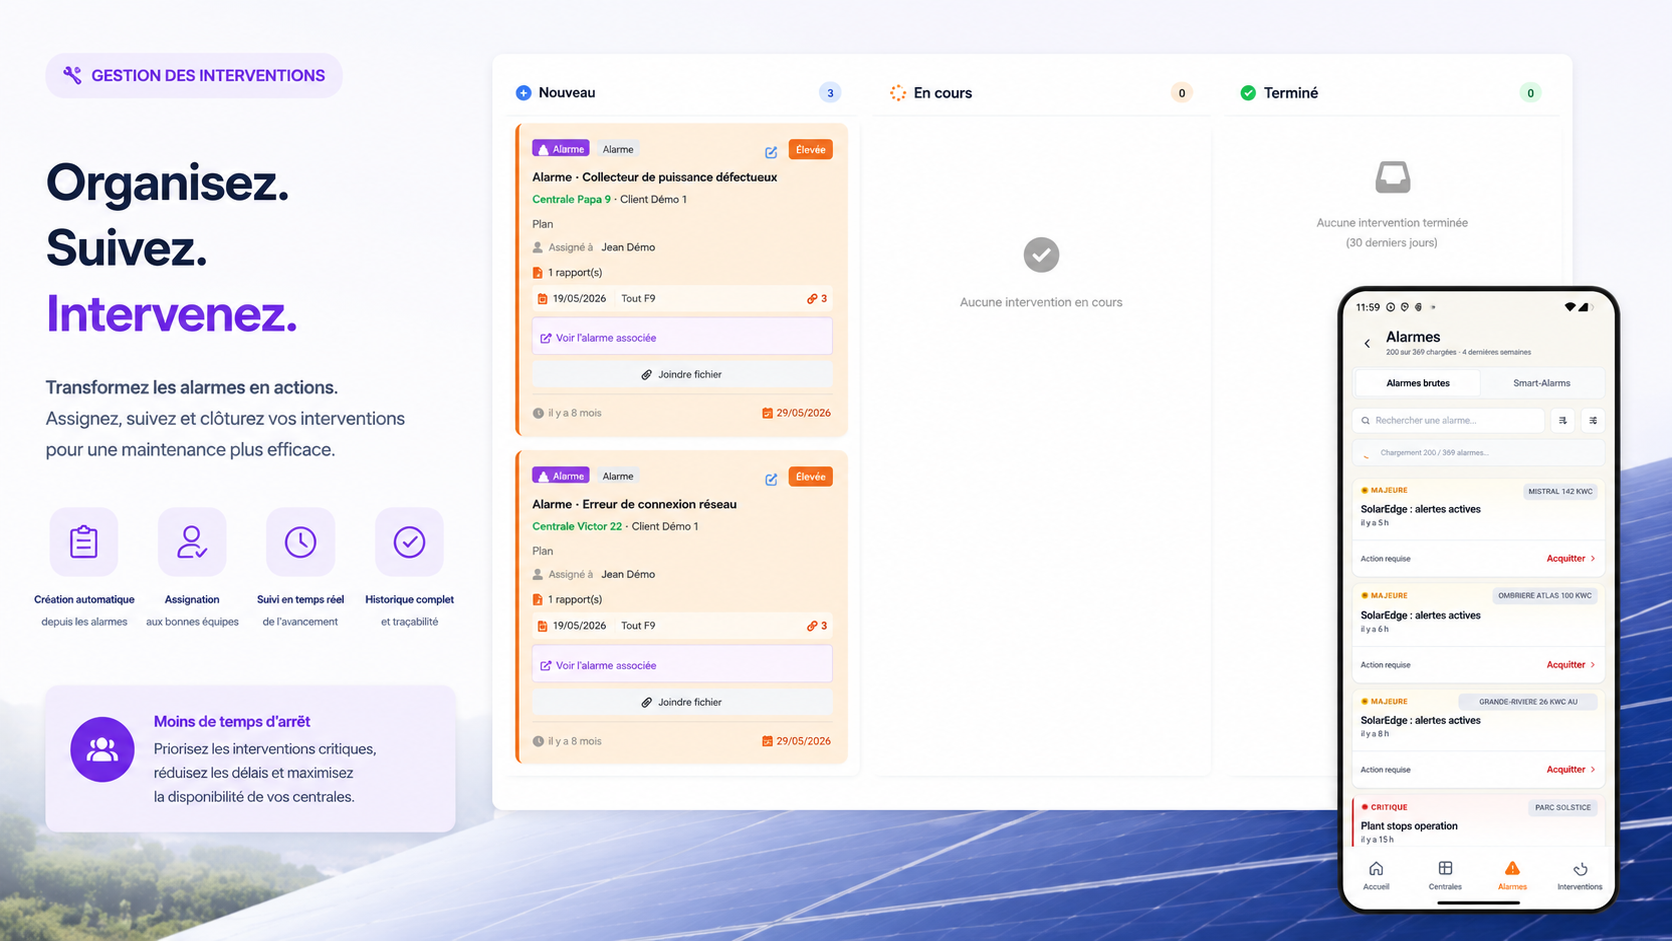Tap Acquitter on the GRANDE-RIVIERE 26 KWC alarm
The height and width of the screenshot is (941, 1672).
click(x=1570, y=769)
